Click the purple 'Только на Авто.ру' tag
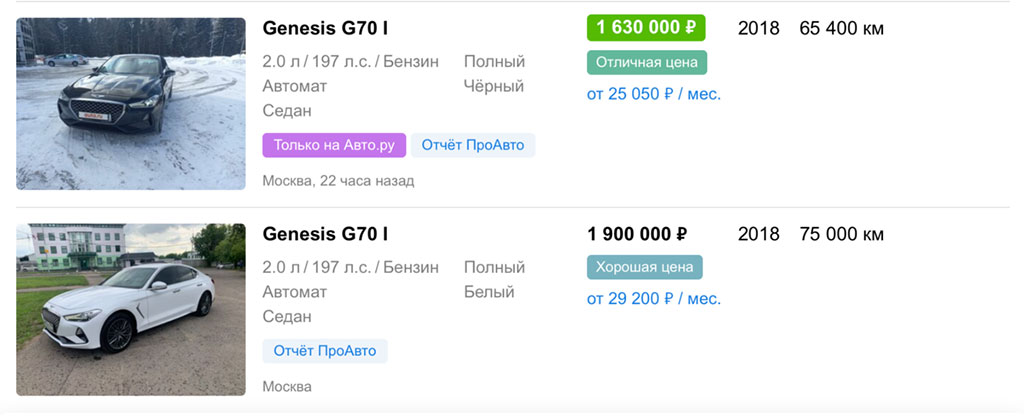Screen dimensions: 1024x416 [x=333, y=145]
